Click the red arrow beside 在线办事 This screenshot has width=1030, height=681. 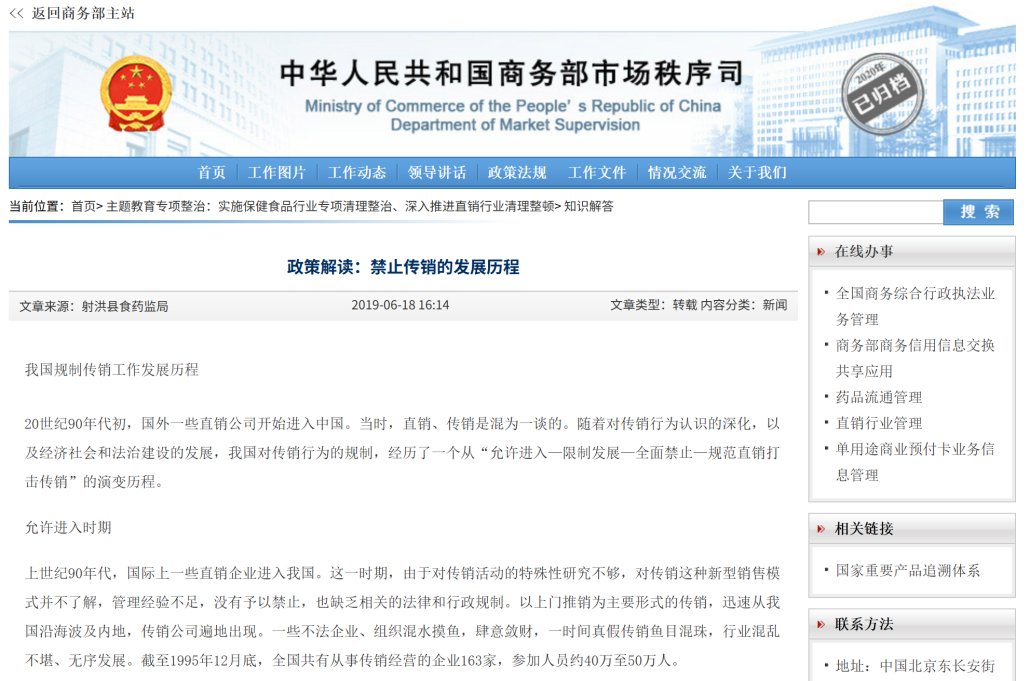pyautogui.click(x=820, y=252)
